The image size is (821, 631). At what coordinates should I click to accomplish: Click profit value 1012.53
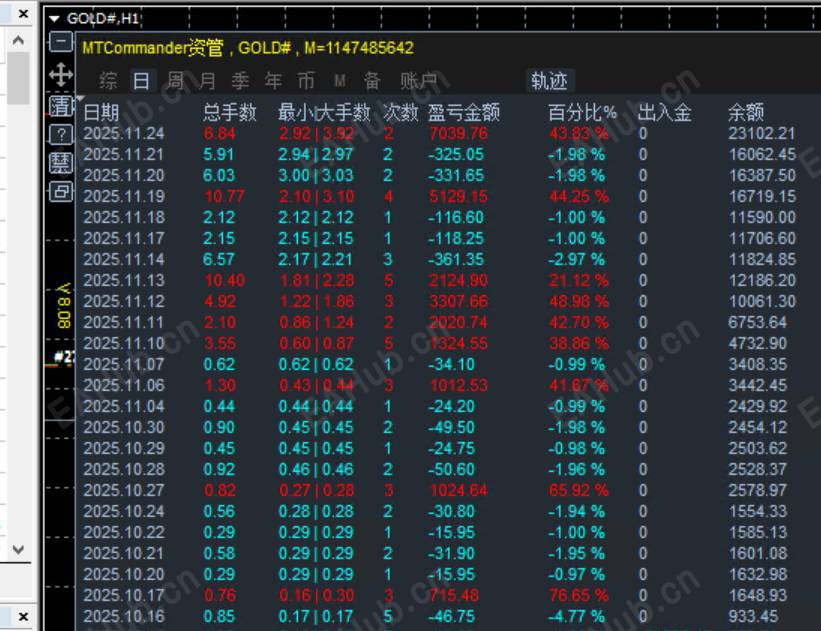[x=458, y=385]
